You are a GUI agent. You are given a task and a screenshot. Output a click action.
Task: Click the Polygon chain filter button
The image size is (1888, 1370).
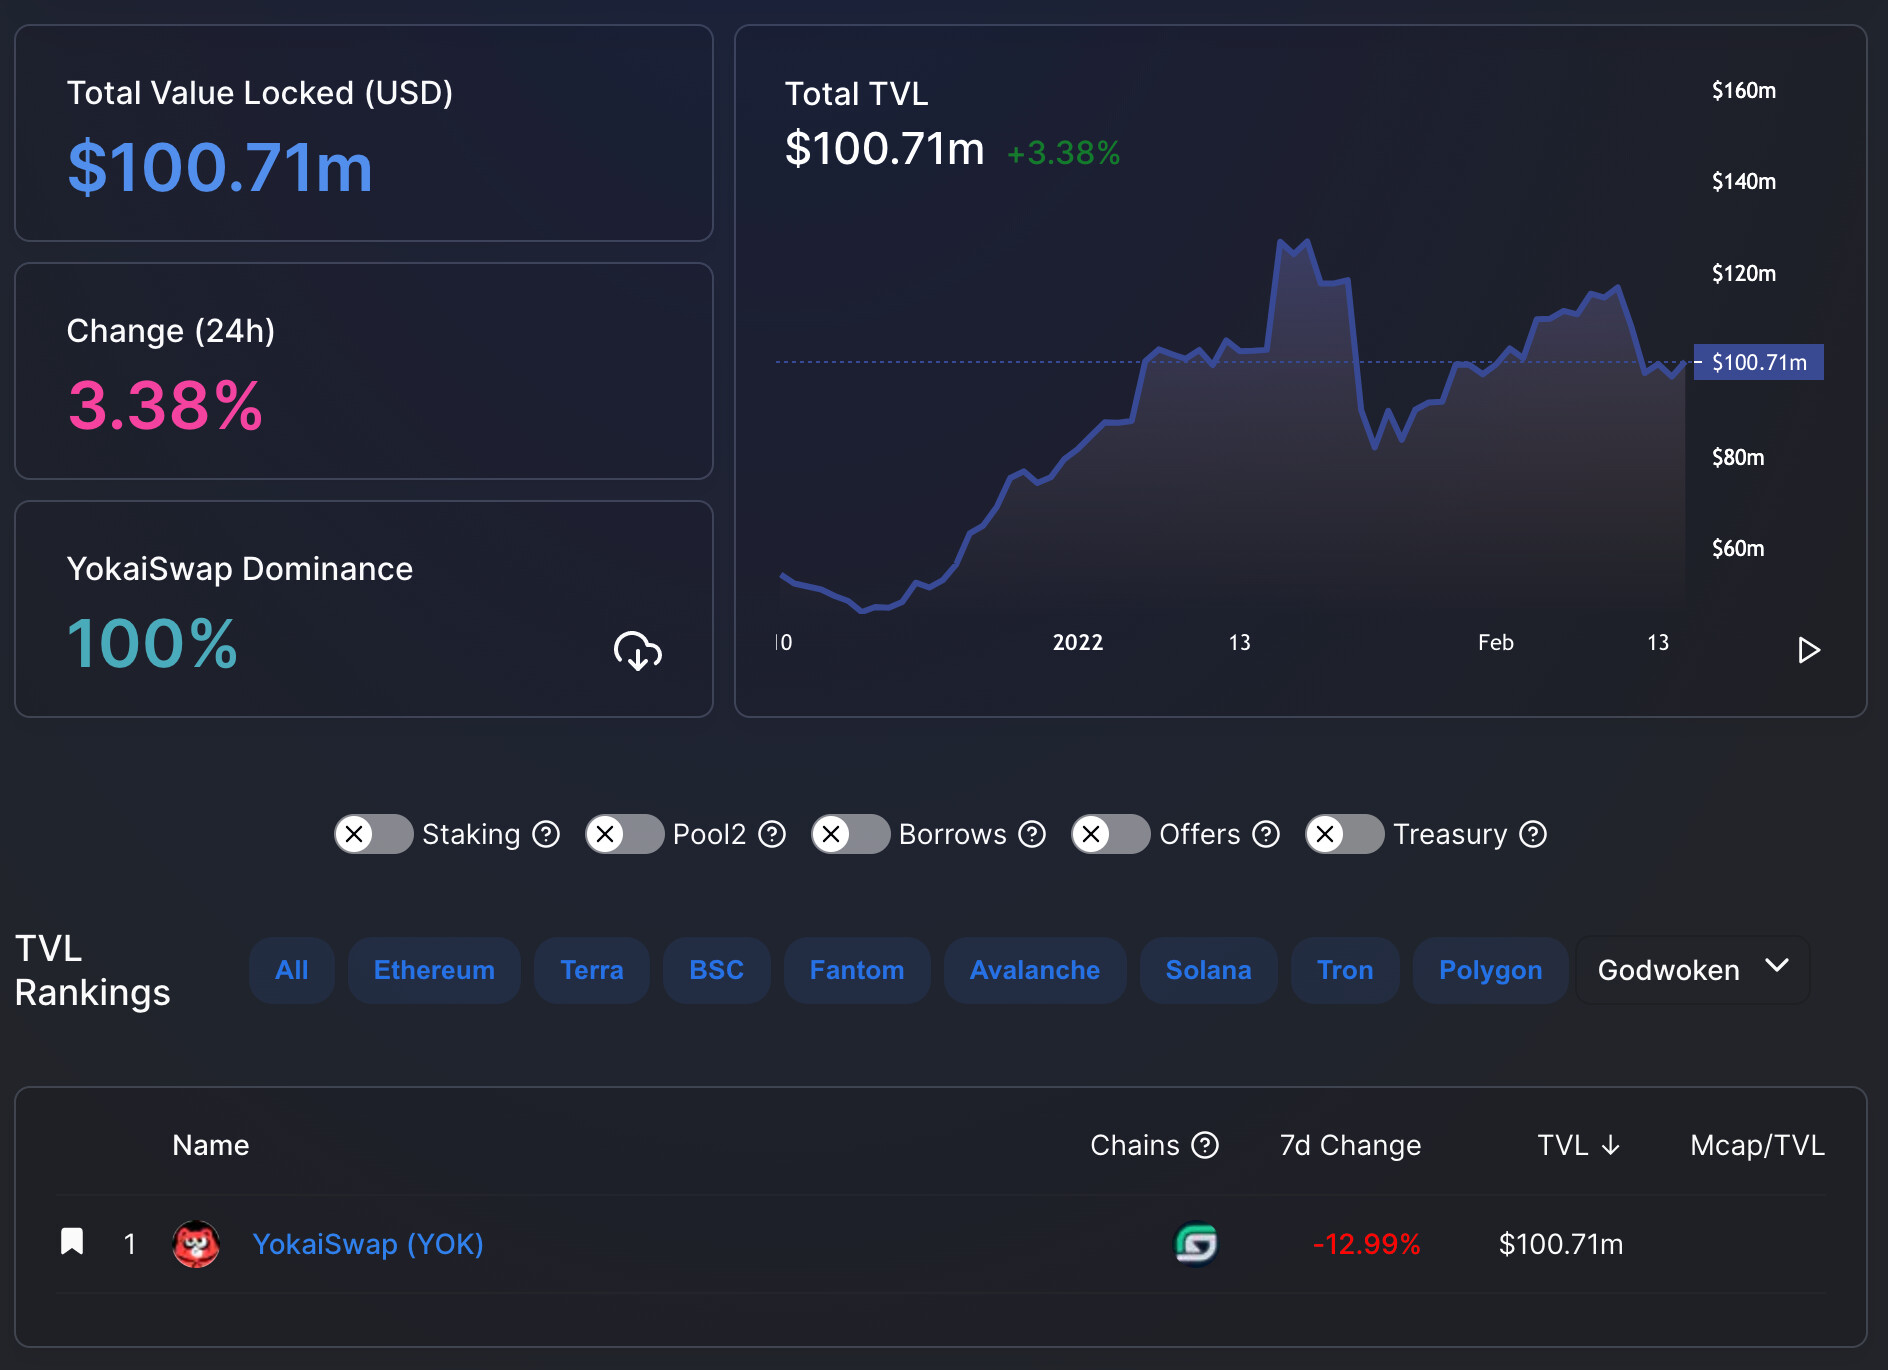point(1490,970)
